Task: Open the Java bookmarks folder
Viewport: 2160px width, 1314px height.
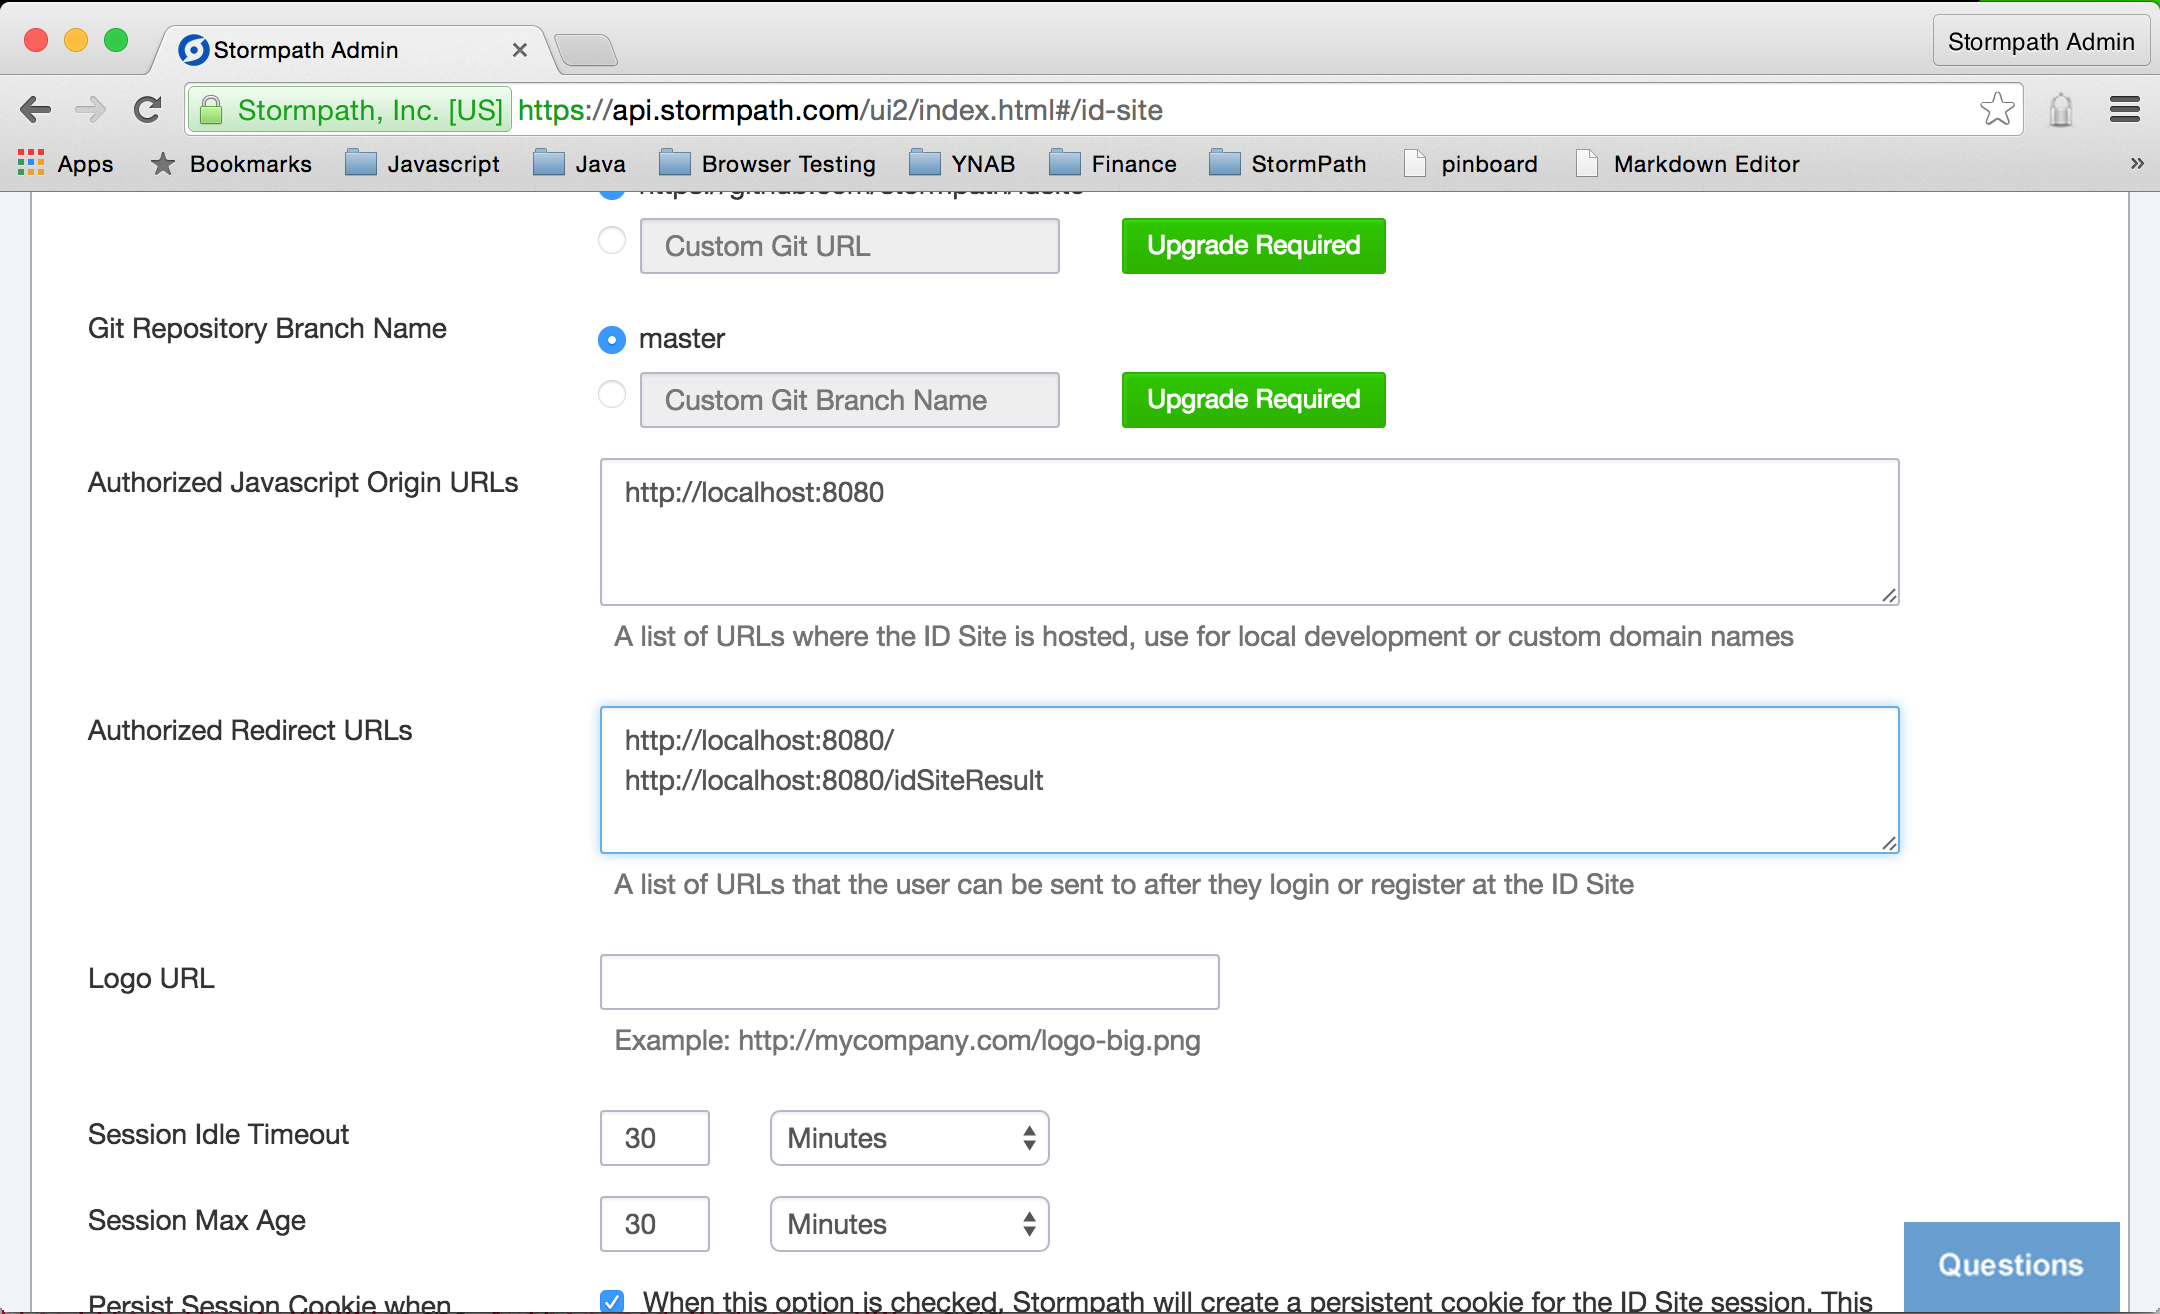Action: (579, 164)
